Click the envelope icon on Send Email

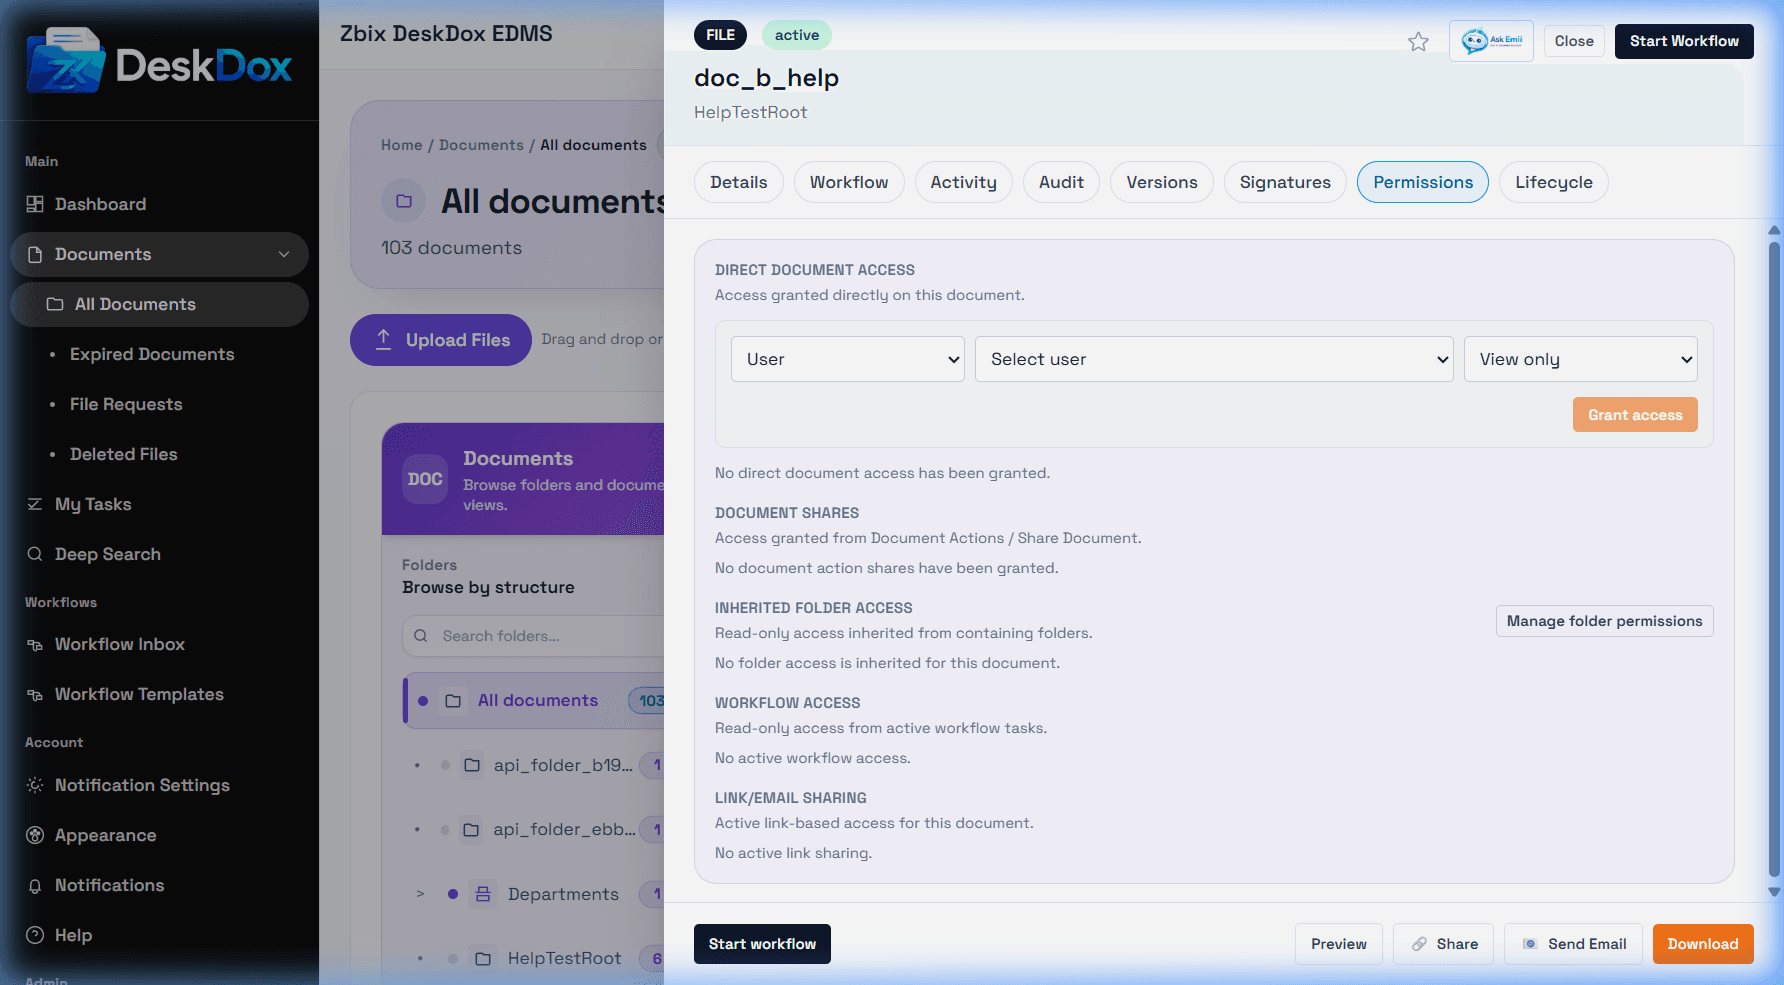click(1530, 944)
